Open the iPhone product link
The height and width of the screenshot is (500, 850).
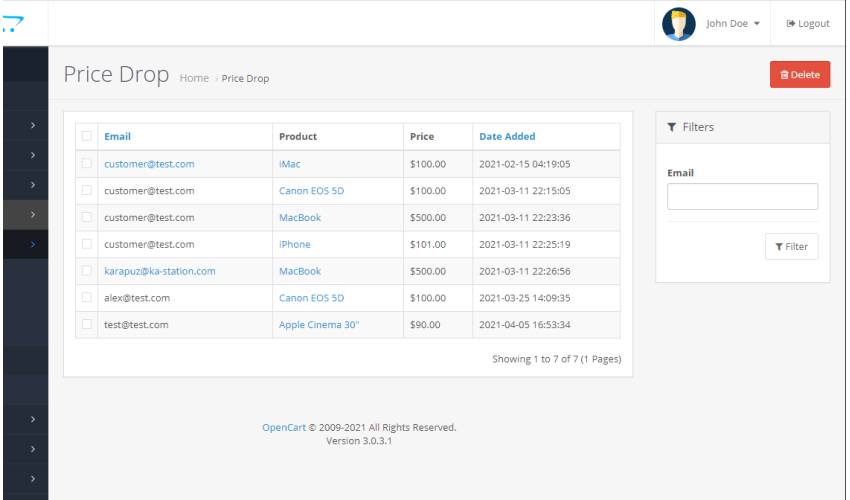click(294, 245)
